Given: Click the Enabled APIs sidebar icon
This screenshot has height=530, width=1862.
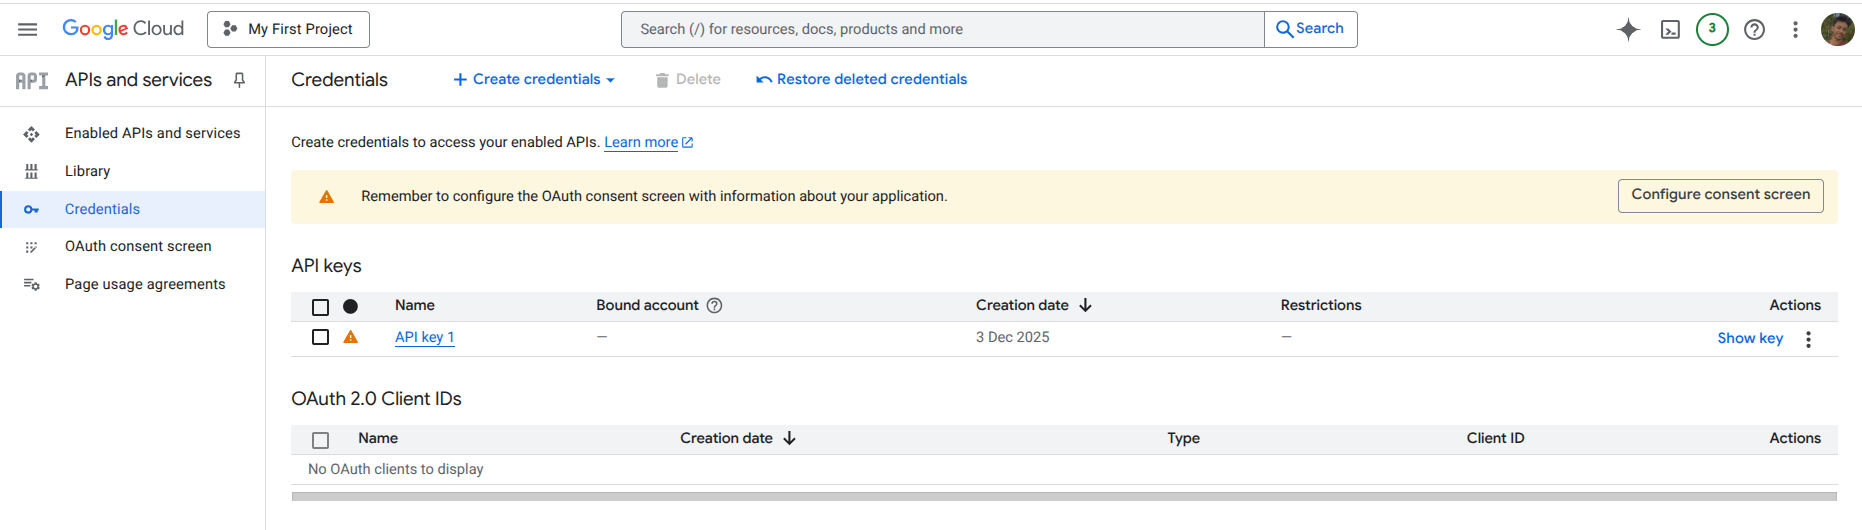Looking at the screenshot, I should coord(31,134).
